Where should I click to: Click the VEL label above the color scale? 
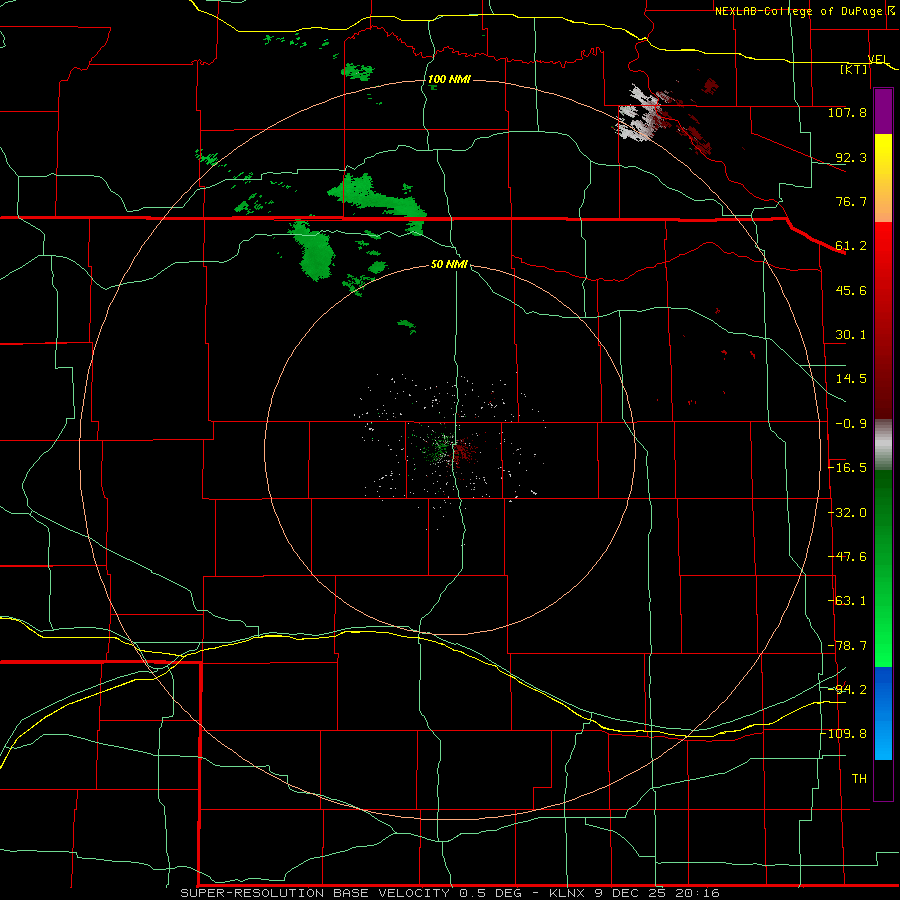point(878,59)
